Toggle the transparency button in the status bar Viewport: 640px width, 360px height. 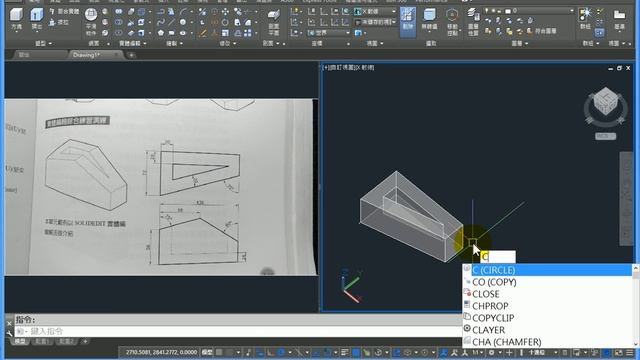coord(356,352)
